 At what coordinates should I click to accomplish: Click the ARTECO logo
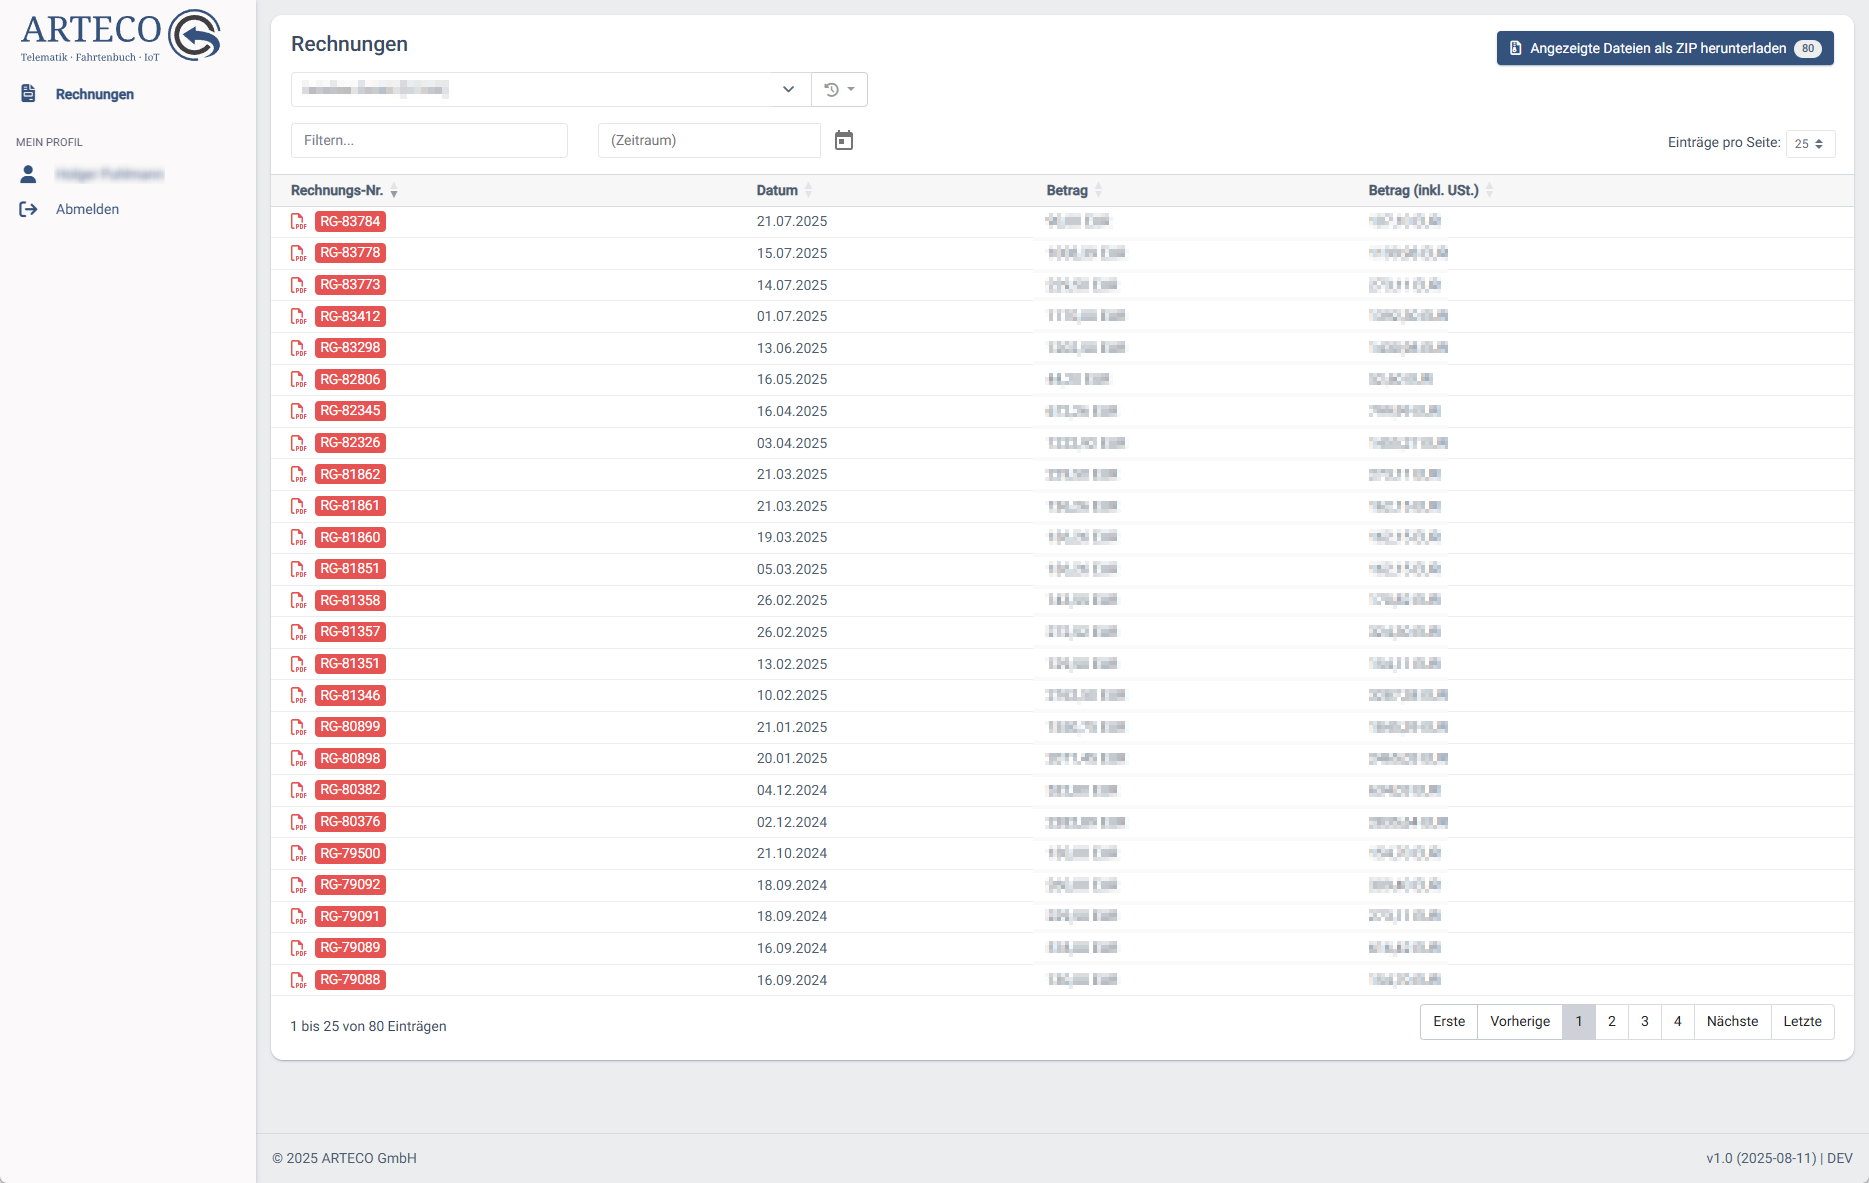[120, 36]
